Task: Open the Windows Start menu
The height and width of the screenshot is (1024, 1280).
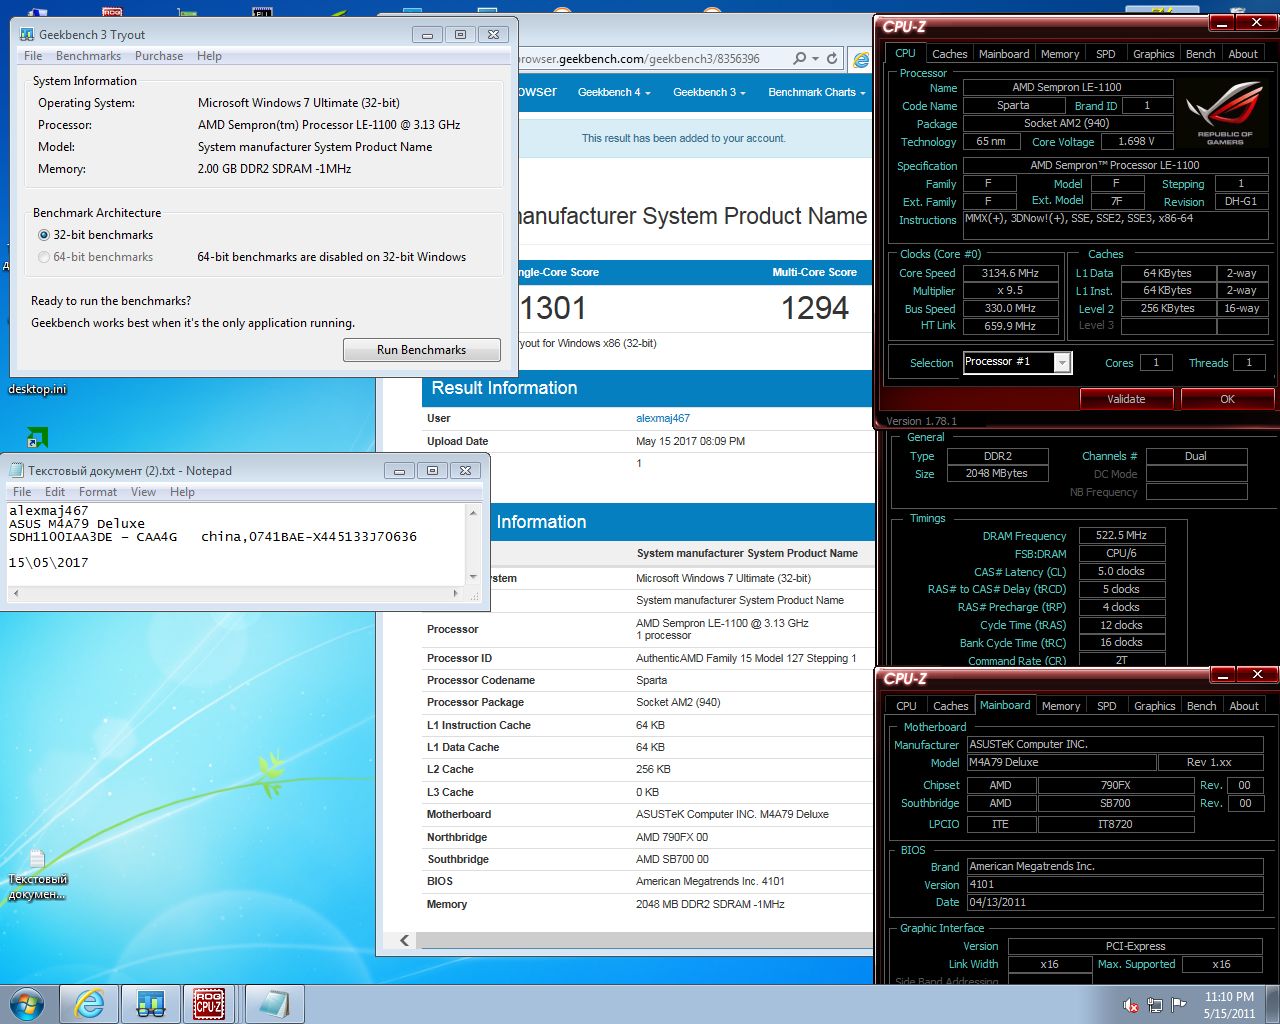Action: pos(27,1003)
